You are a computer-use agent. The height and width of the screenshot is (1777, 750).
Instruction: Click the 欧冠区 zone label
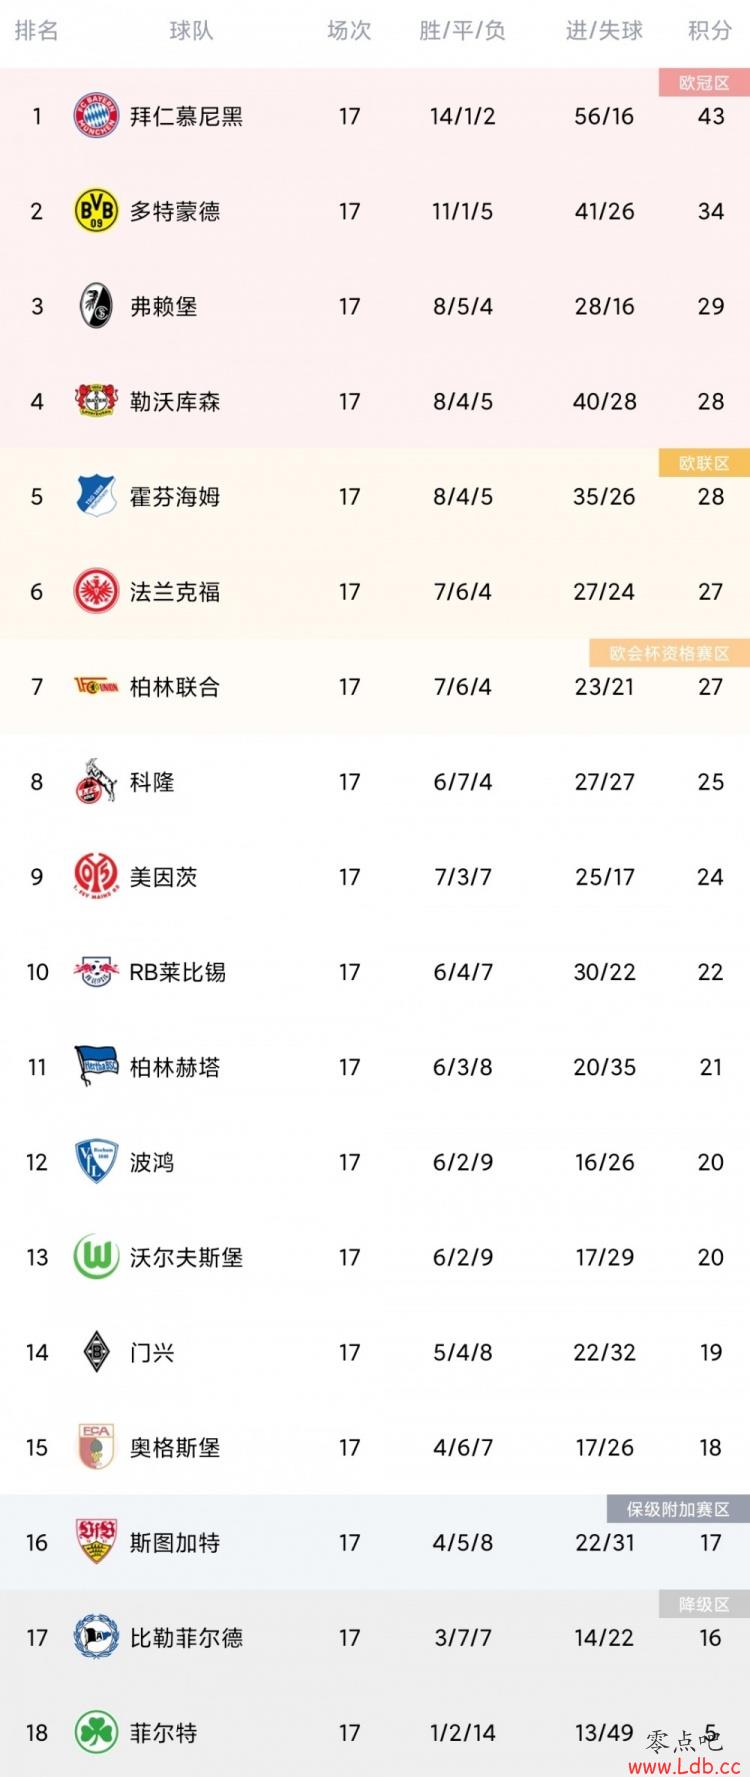[704, 83]
